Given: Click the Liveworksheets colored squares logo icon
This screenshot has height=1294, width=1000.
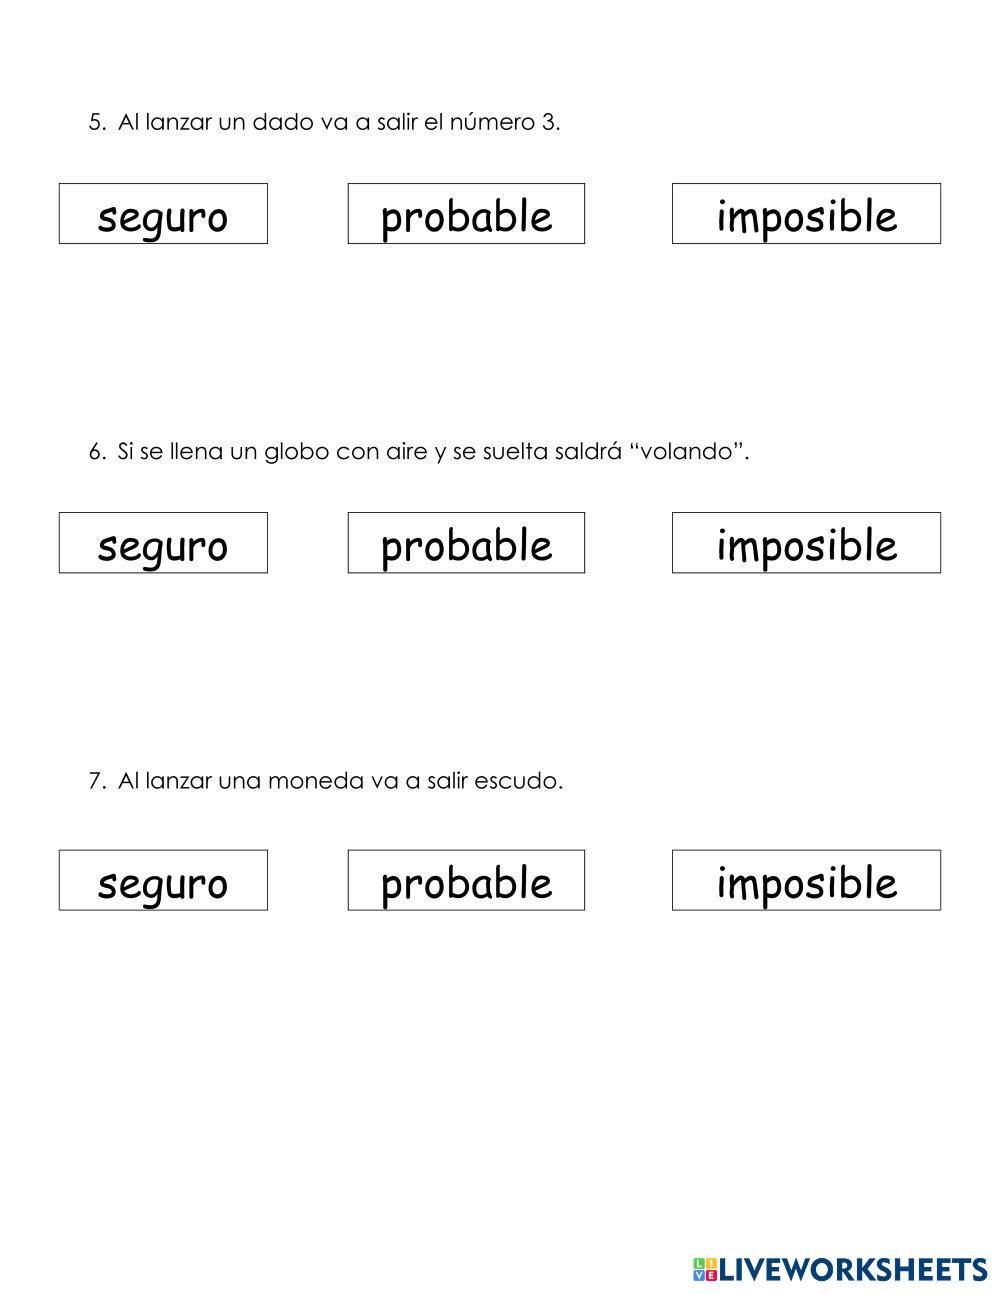Looking at the screenshot, I should 705,1269.
